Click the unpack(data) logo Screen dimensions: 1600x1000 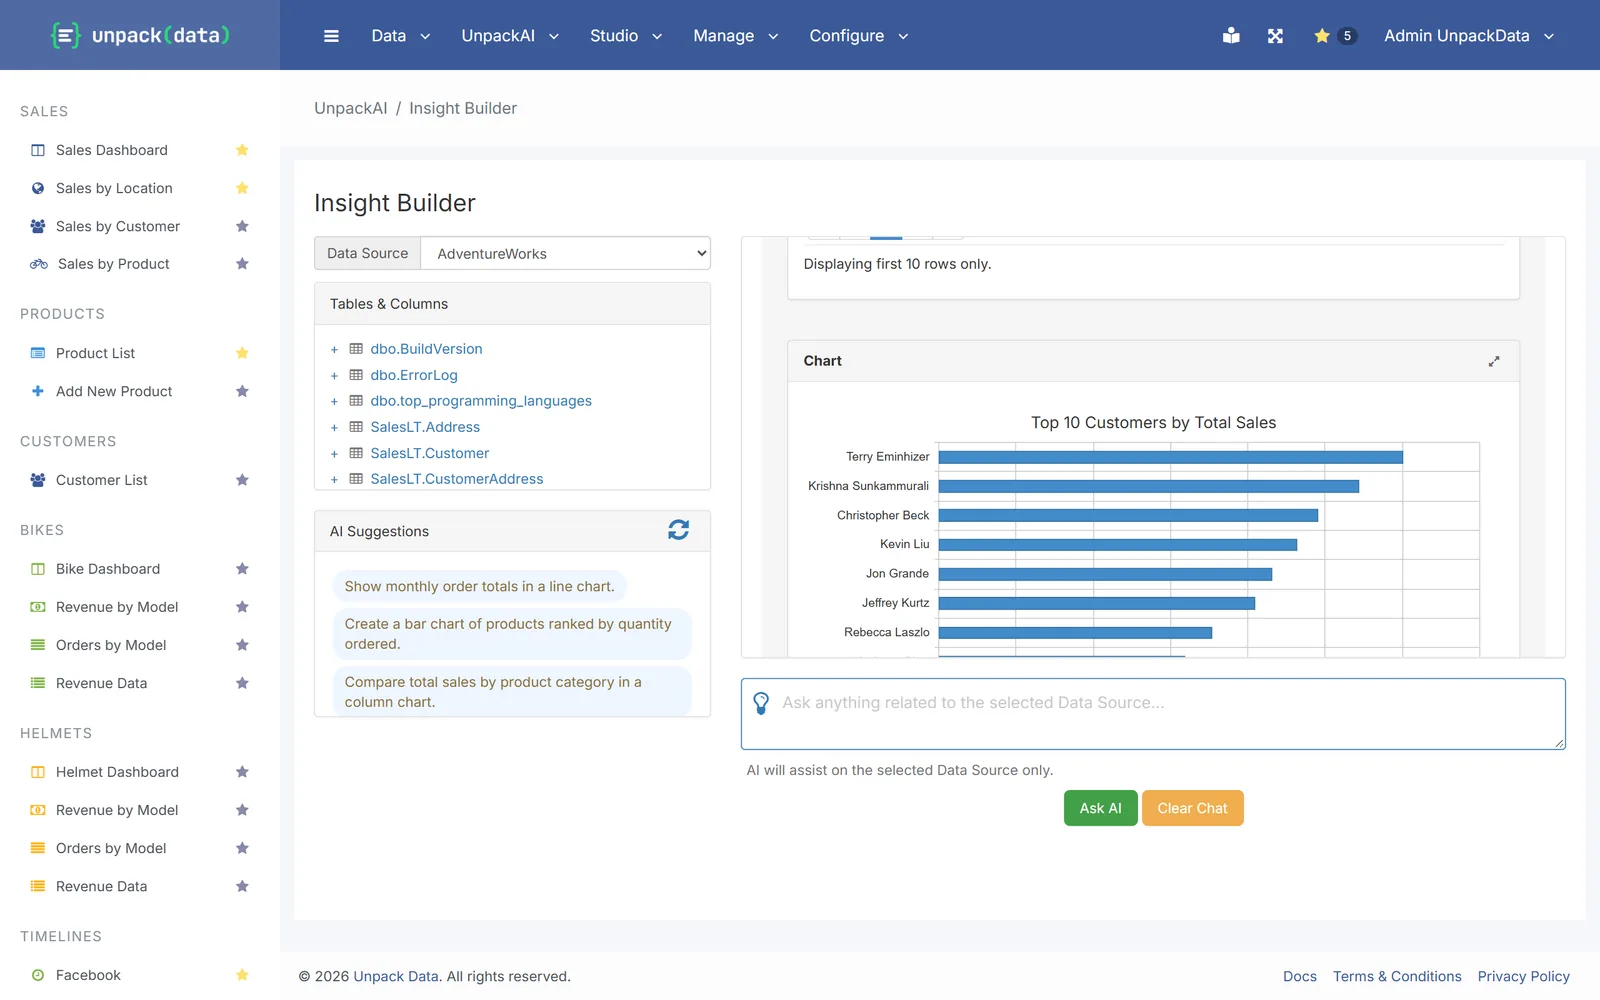[x=141, y=36]
